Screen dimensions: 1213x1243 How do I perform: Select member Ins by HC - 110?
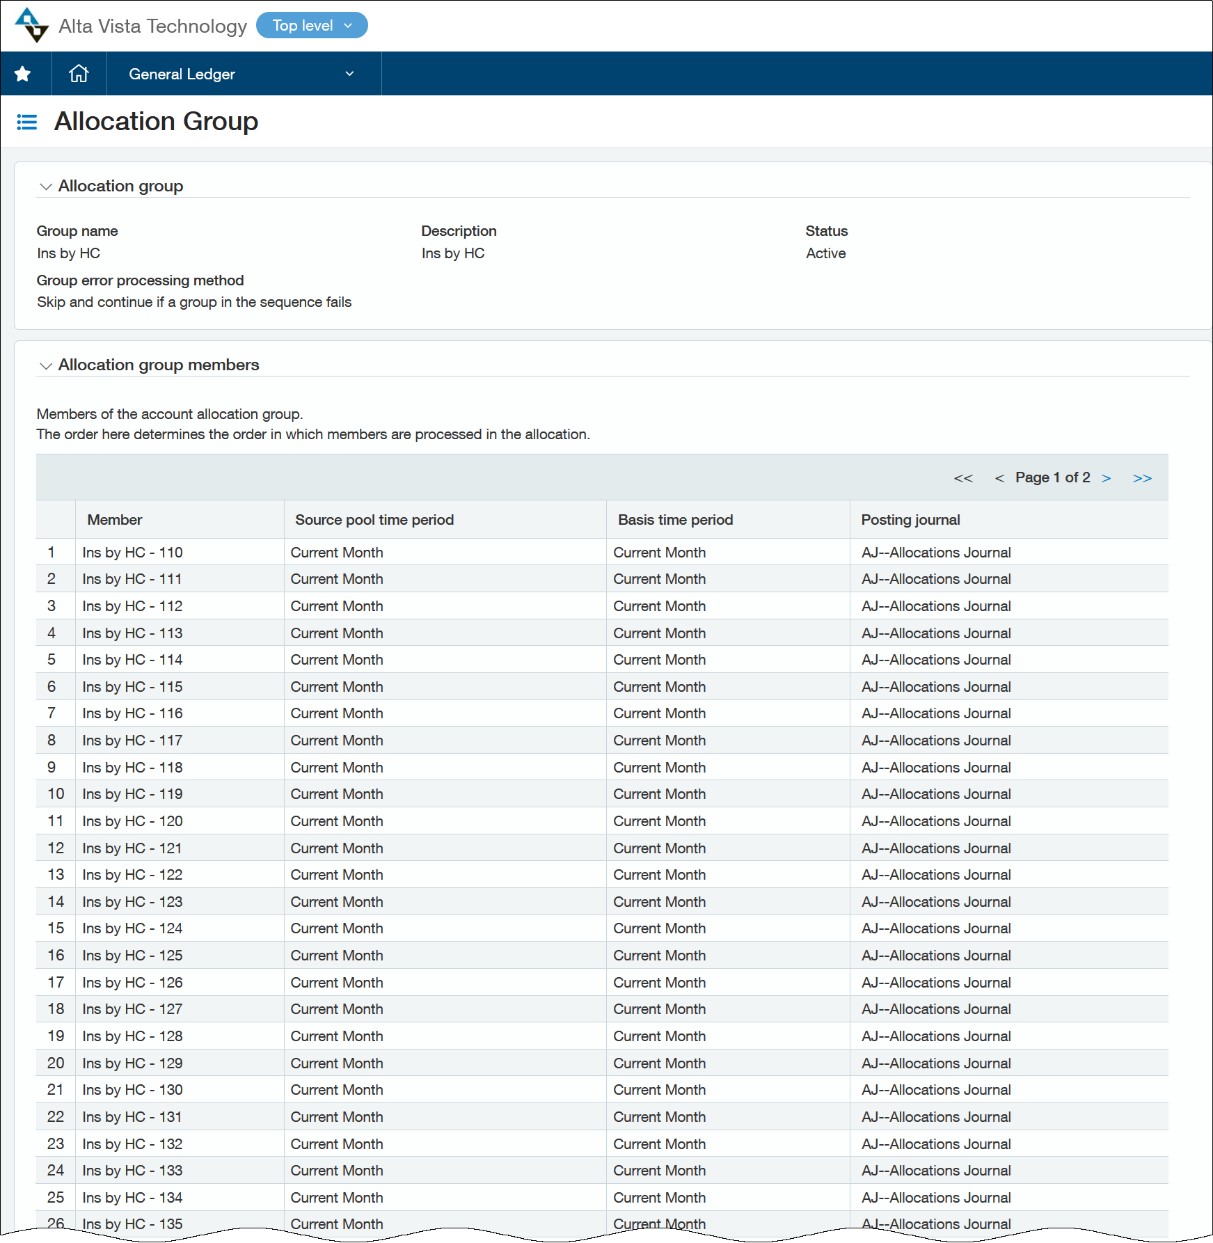pyautogui.click(x=133, y=553)
